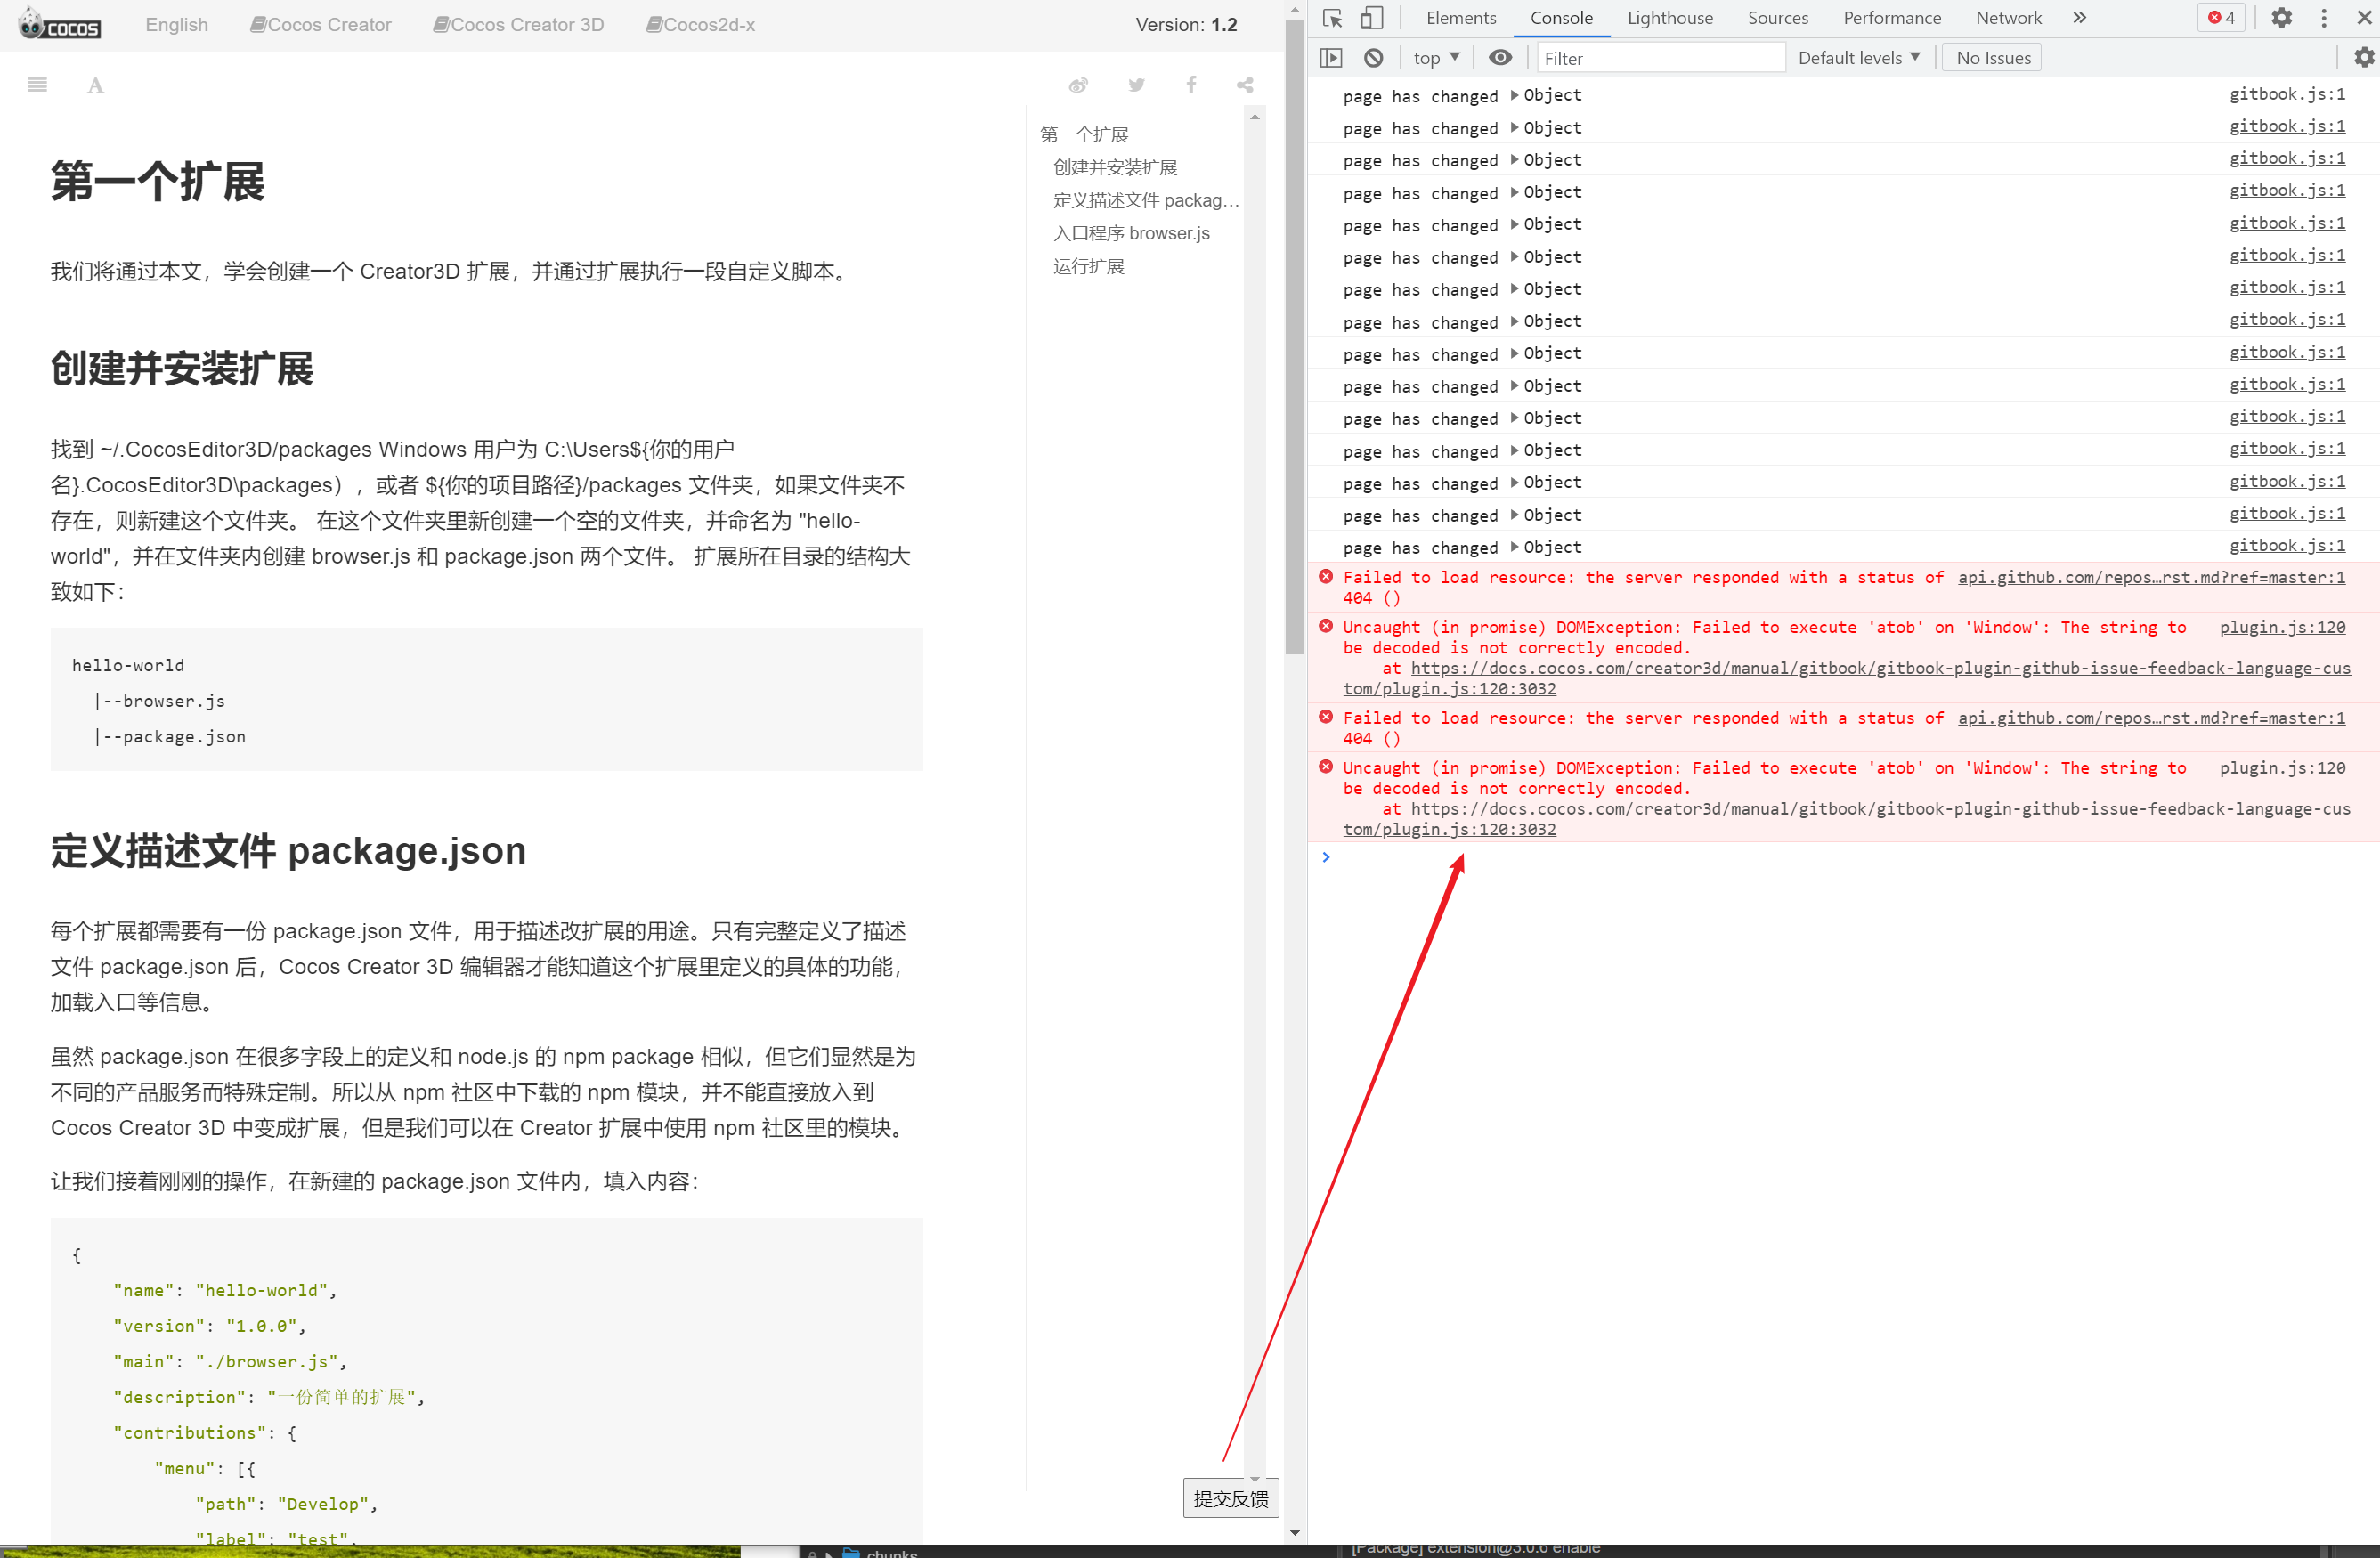Open the Default levels dropdown
Image resolution: width=2380 pixels, height=1558 pixels.
pos(1858,58)
